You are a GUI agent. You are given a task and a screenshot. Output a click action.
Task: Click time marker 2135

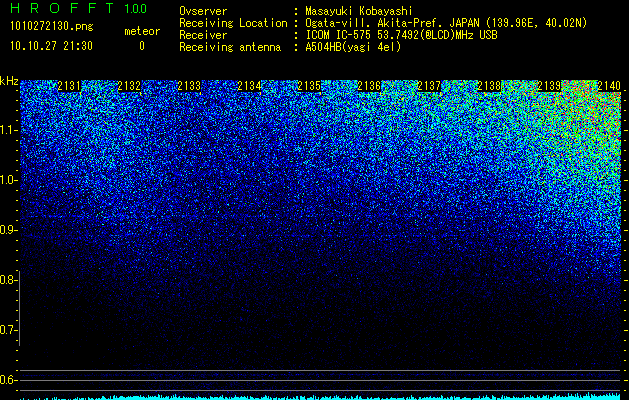[x=309, y=86]
